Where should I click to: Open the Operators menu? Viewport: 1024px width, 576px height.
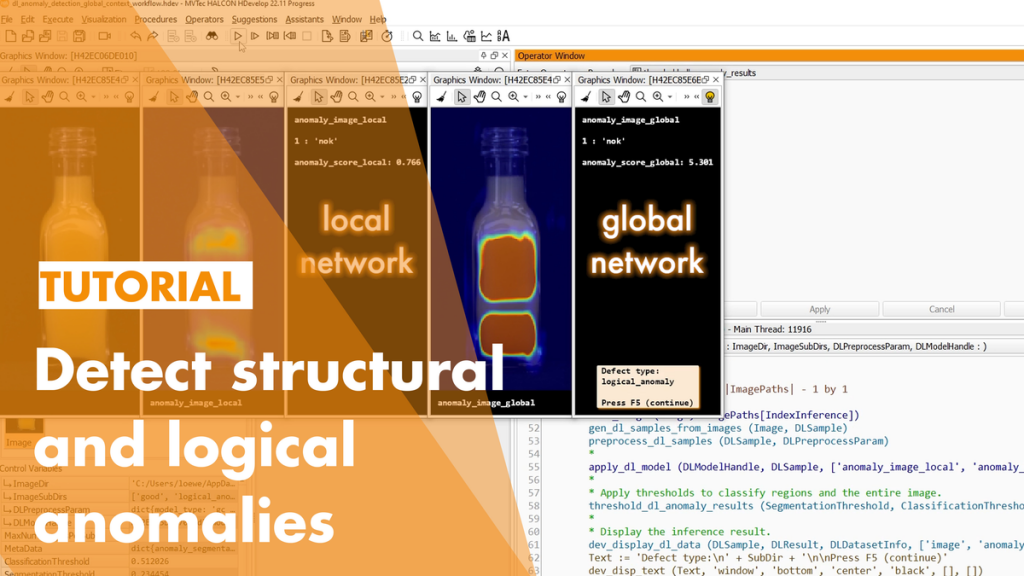pyautogui.click(x=204, y=19)
